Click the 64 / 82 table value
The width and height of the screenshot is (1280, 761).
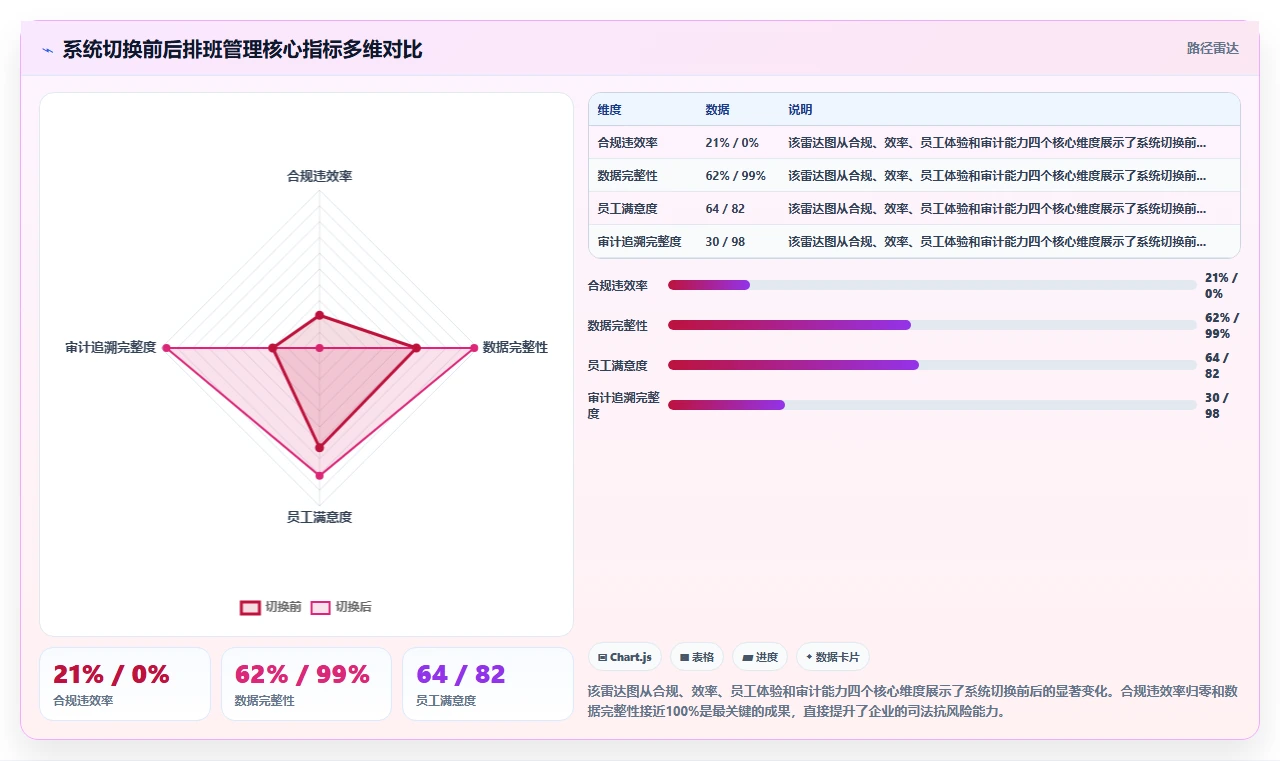pyautogui.click(x=725, y=209)
